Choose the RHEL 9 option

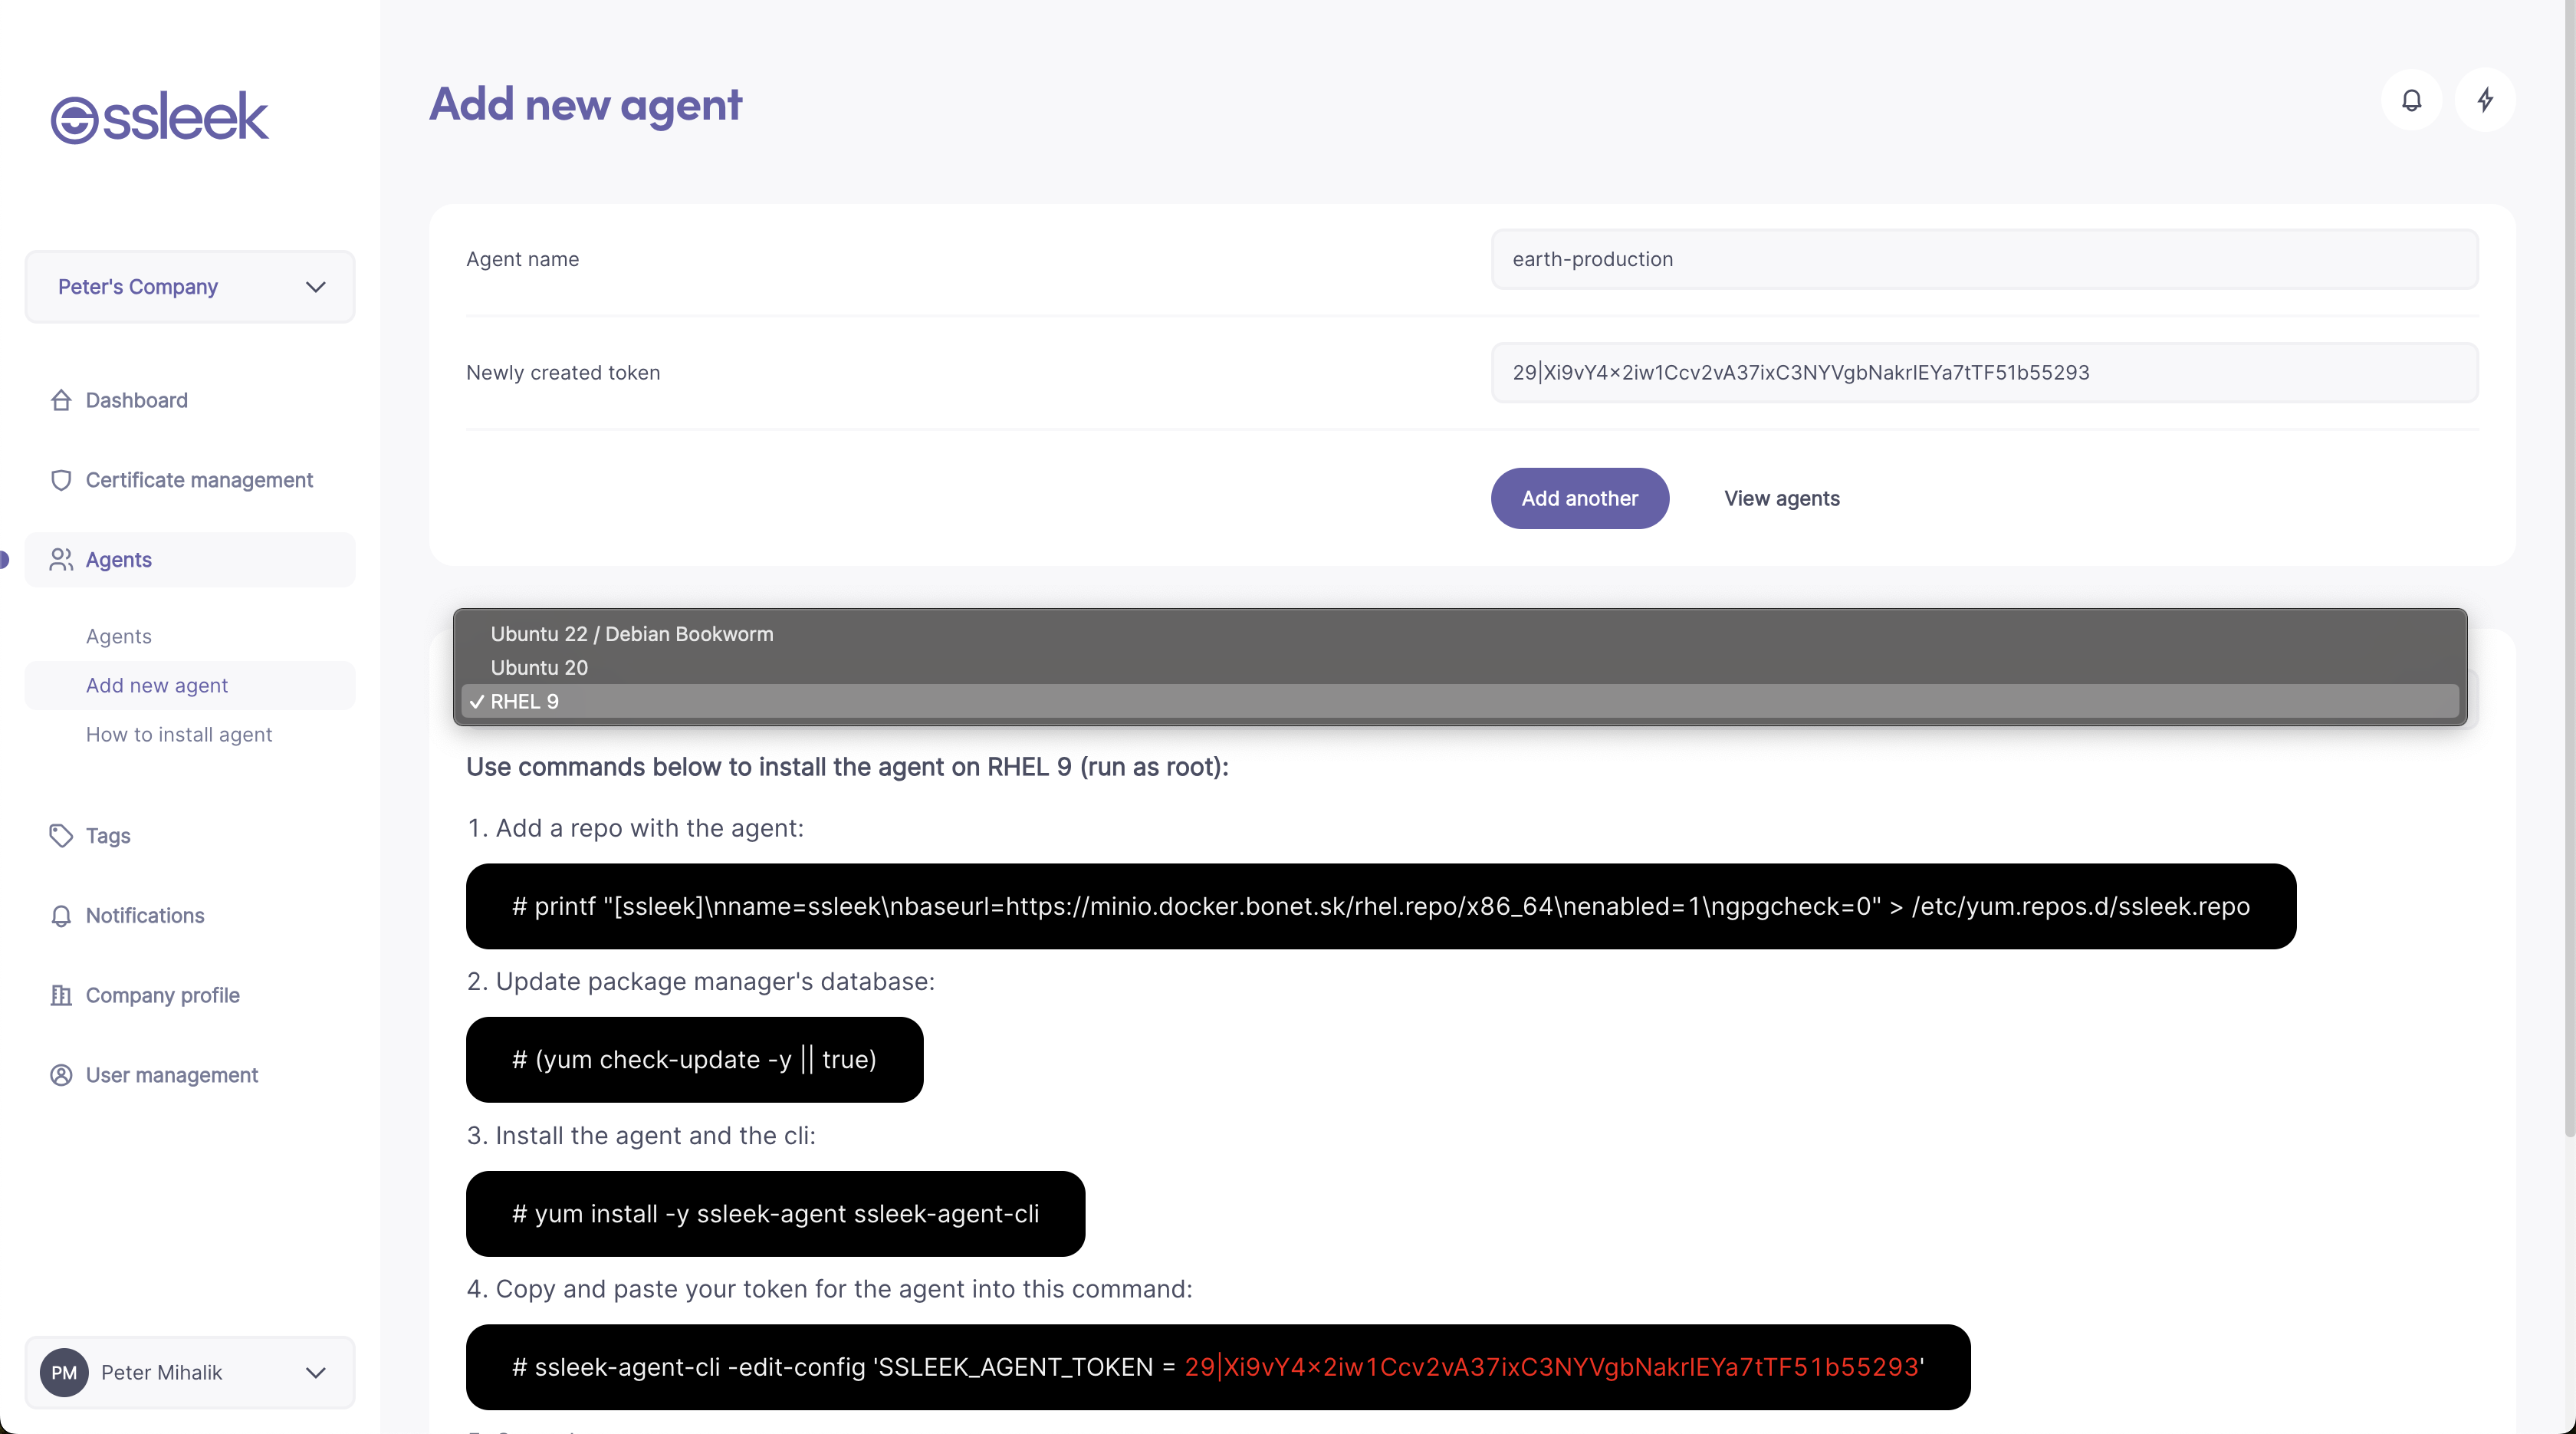[x=1460, y=701]
